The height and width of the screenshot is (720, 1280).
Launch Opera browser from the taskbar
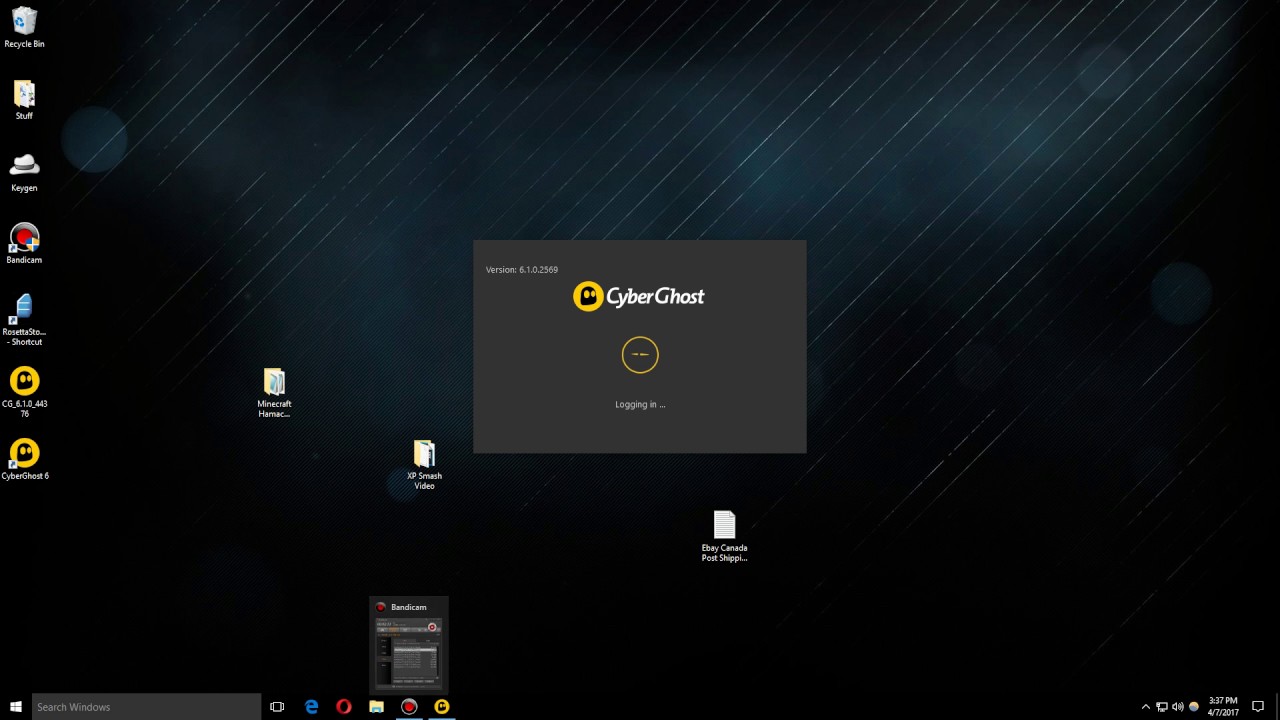344,707
